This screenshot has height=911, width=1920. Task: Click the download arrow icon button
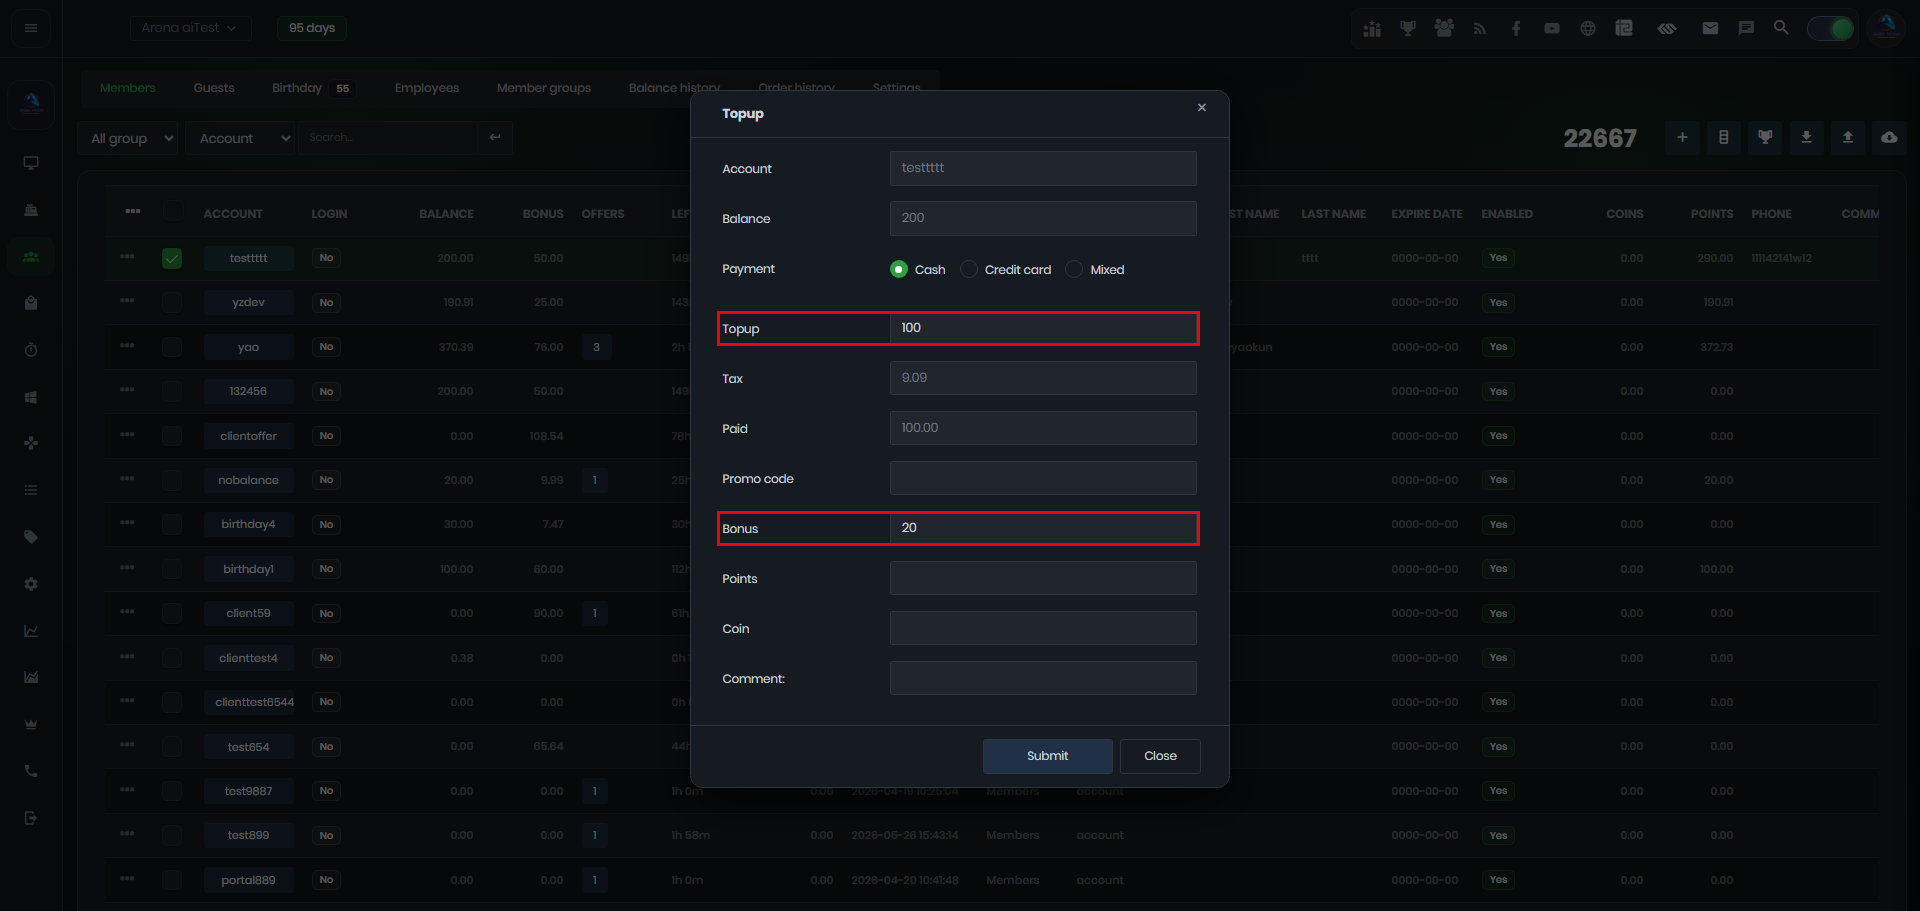(x=1806, y=138)
